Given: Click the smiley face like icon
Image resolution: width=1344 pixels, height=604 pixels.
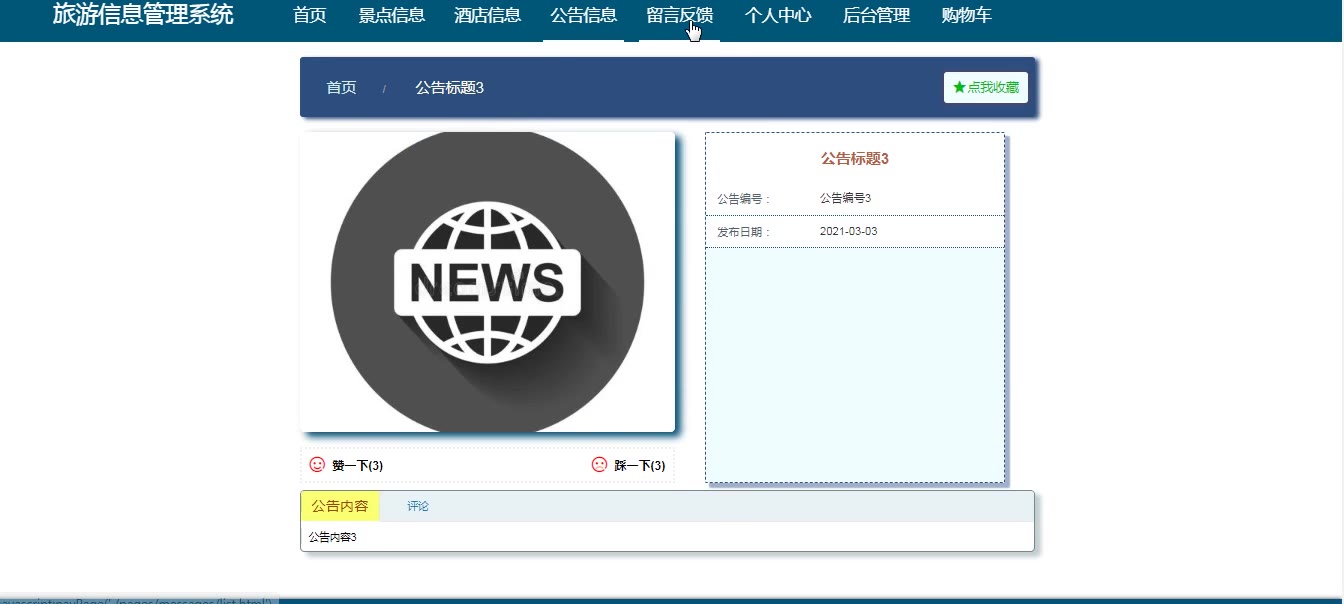Looking at the screenshot, I should coord(317,465).
